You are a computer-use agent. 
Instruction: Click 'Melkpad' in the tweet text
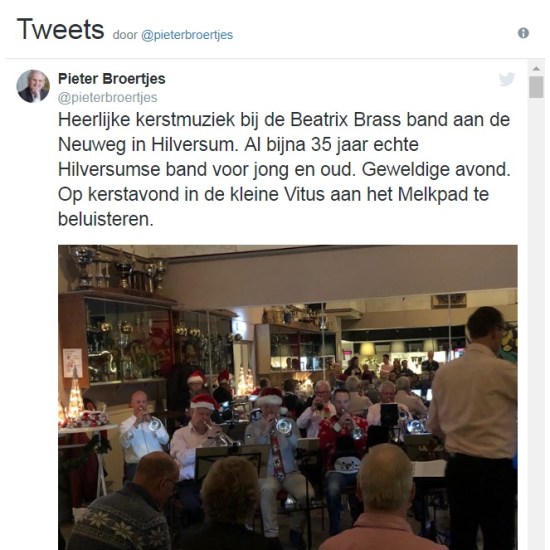(x=433, y=195)
